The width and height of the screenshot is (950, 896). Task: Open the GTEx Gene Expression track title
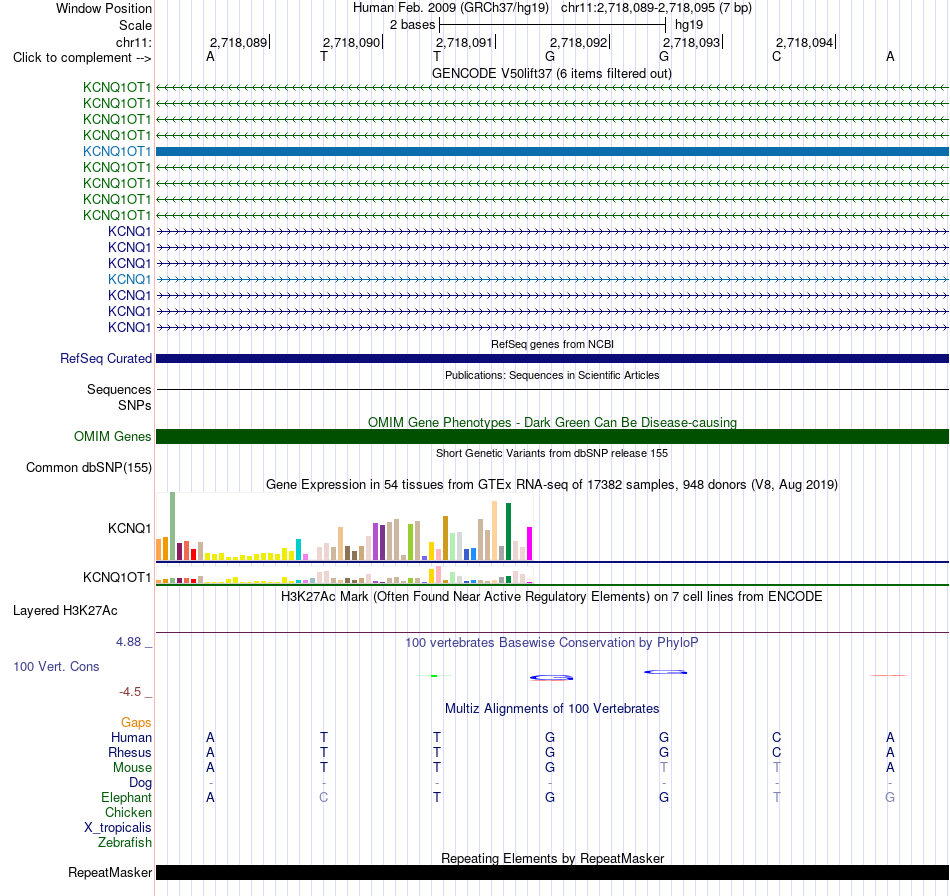click(x=552, y=485)
